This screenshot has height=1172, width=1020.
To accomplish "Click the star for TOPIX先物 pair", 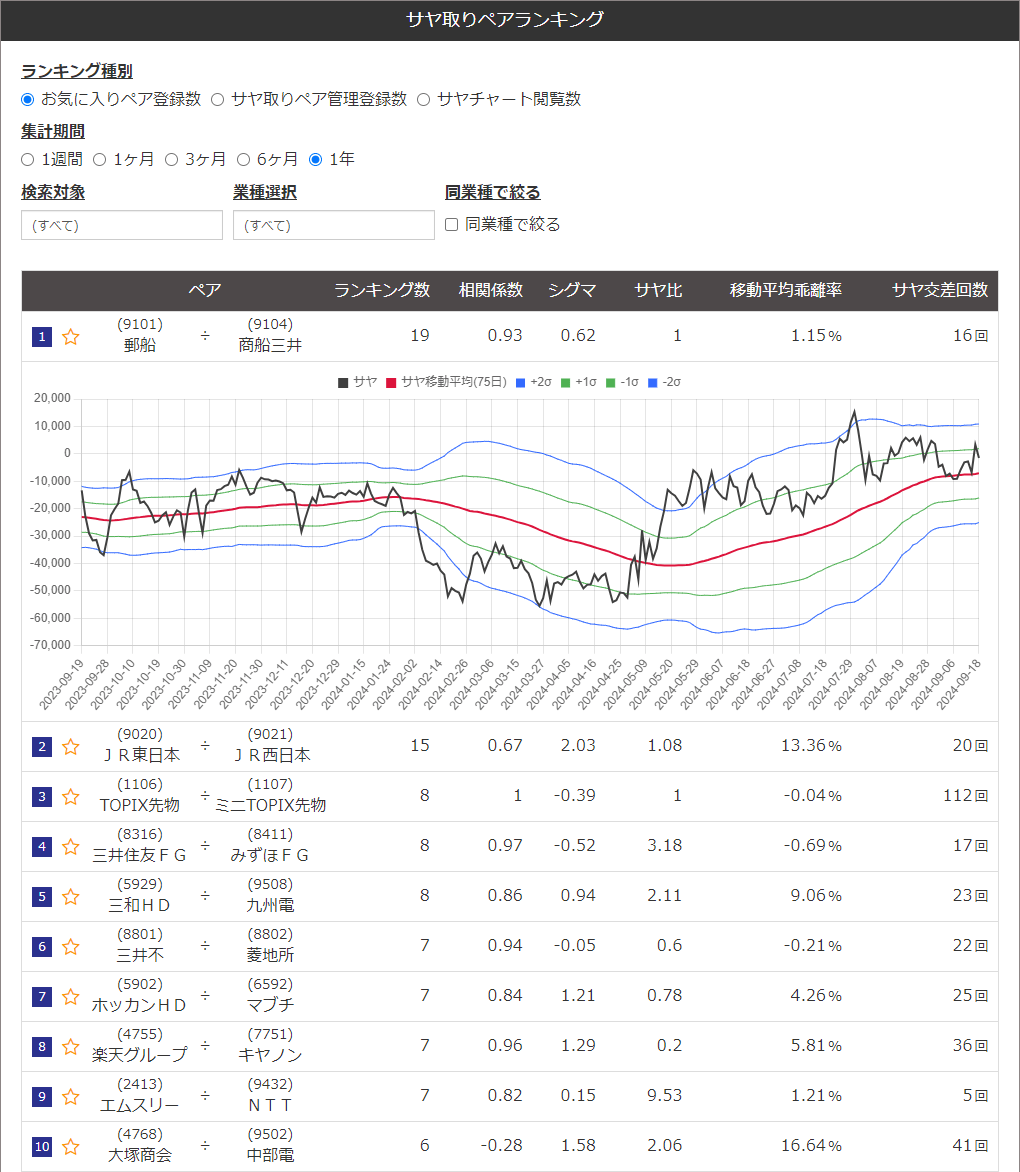I will (x=71, y=797).
